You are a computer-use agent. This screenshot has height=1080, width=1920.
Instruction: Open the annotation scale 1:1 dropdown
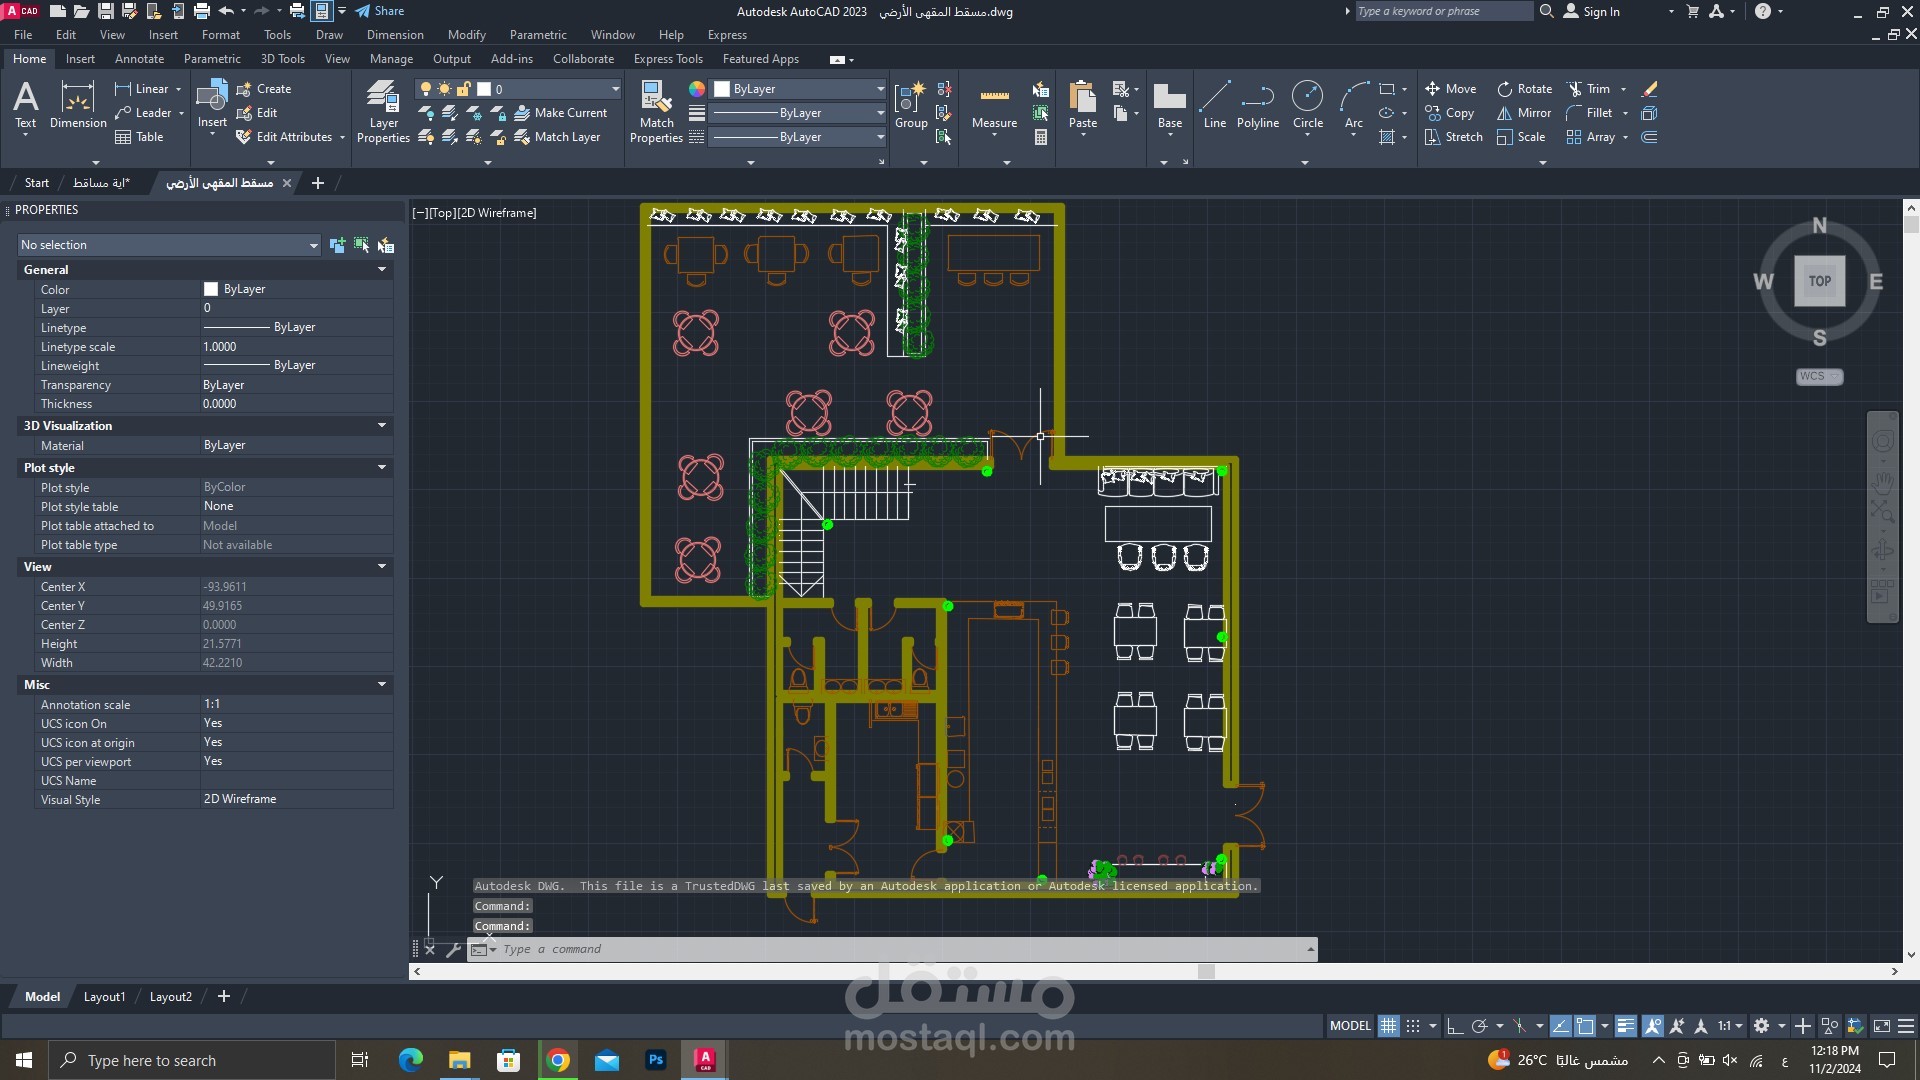(x=1730, y=1026)
